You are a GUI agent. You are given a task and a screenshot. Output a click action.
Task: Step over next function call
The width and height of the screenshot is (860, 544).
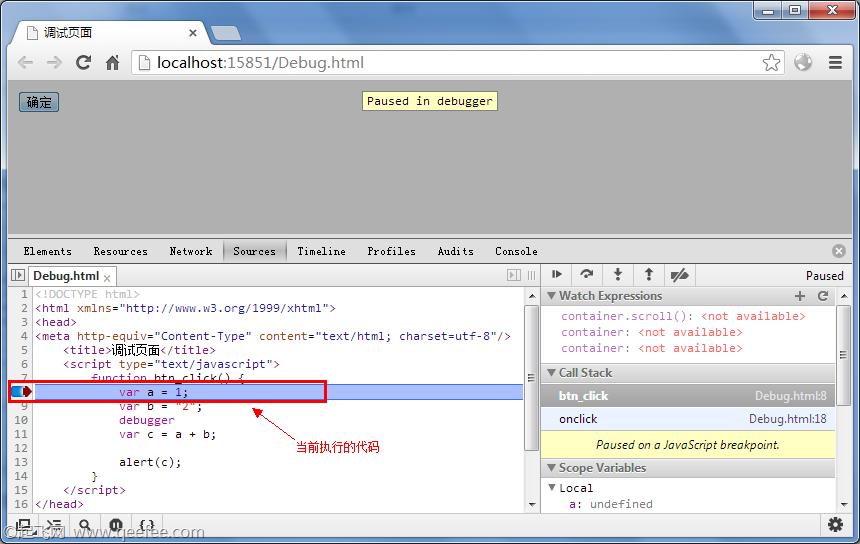click(x=587, y=274)
